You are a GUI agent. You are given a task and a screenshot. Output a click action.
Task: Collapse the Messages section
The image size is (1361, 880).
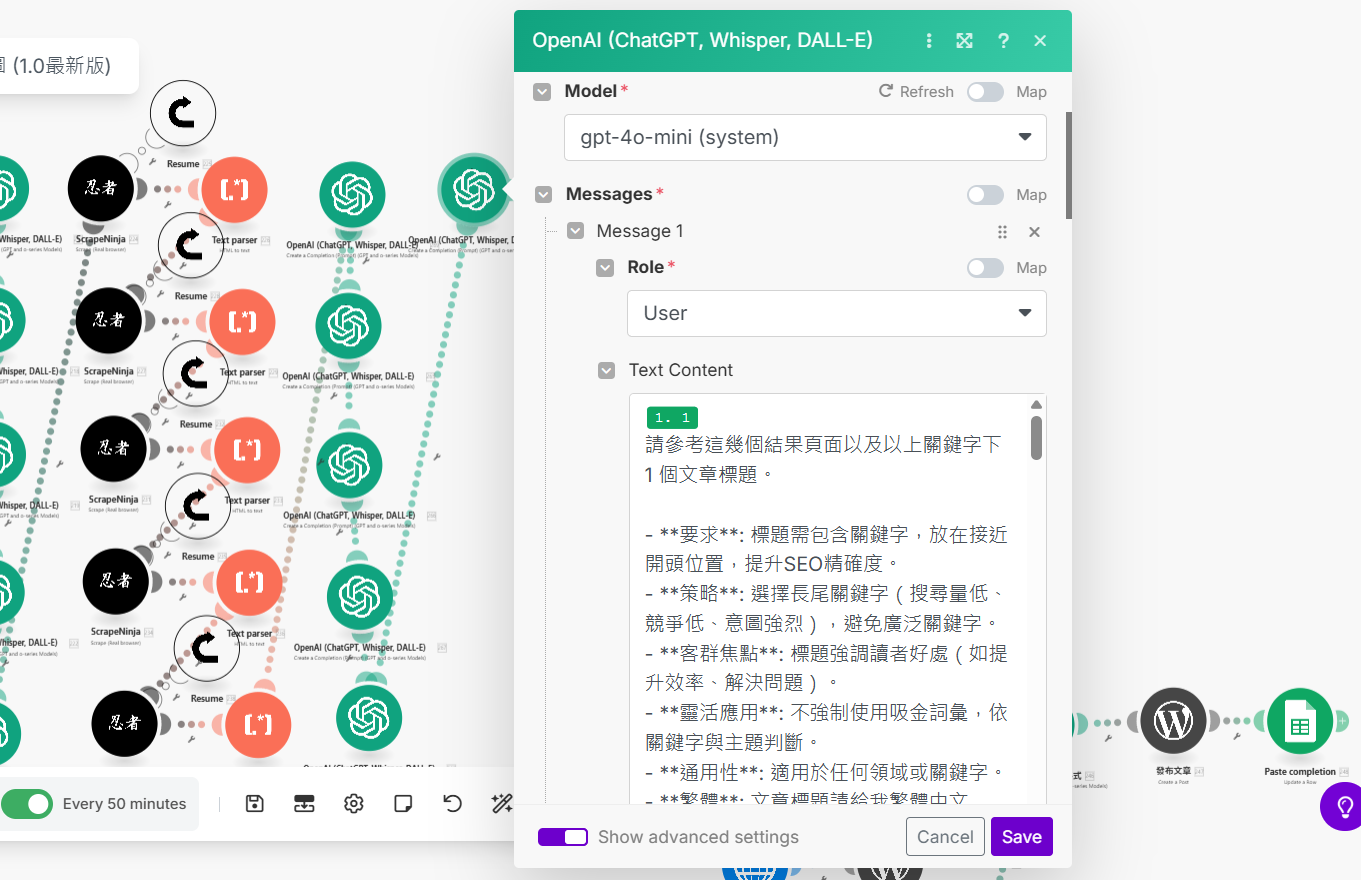[543, 194]
